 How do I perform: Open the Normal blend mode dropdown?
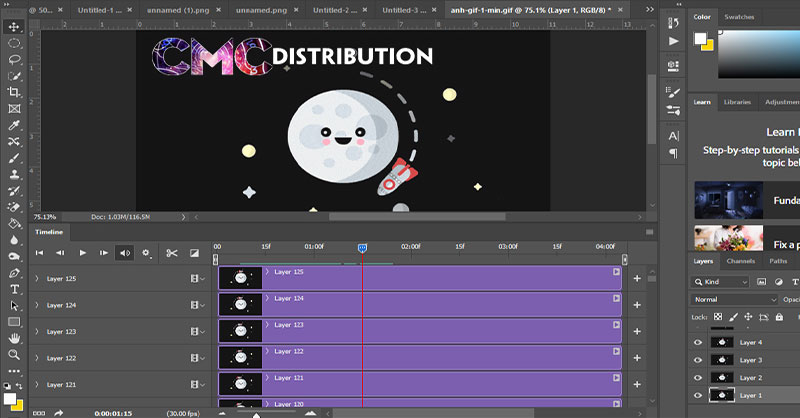[735, 299]
